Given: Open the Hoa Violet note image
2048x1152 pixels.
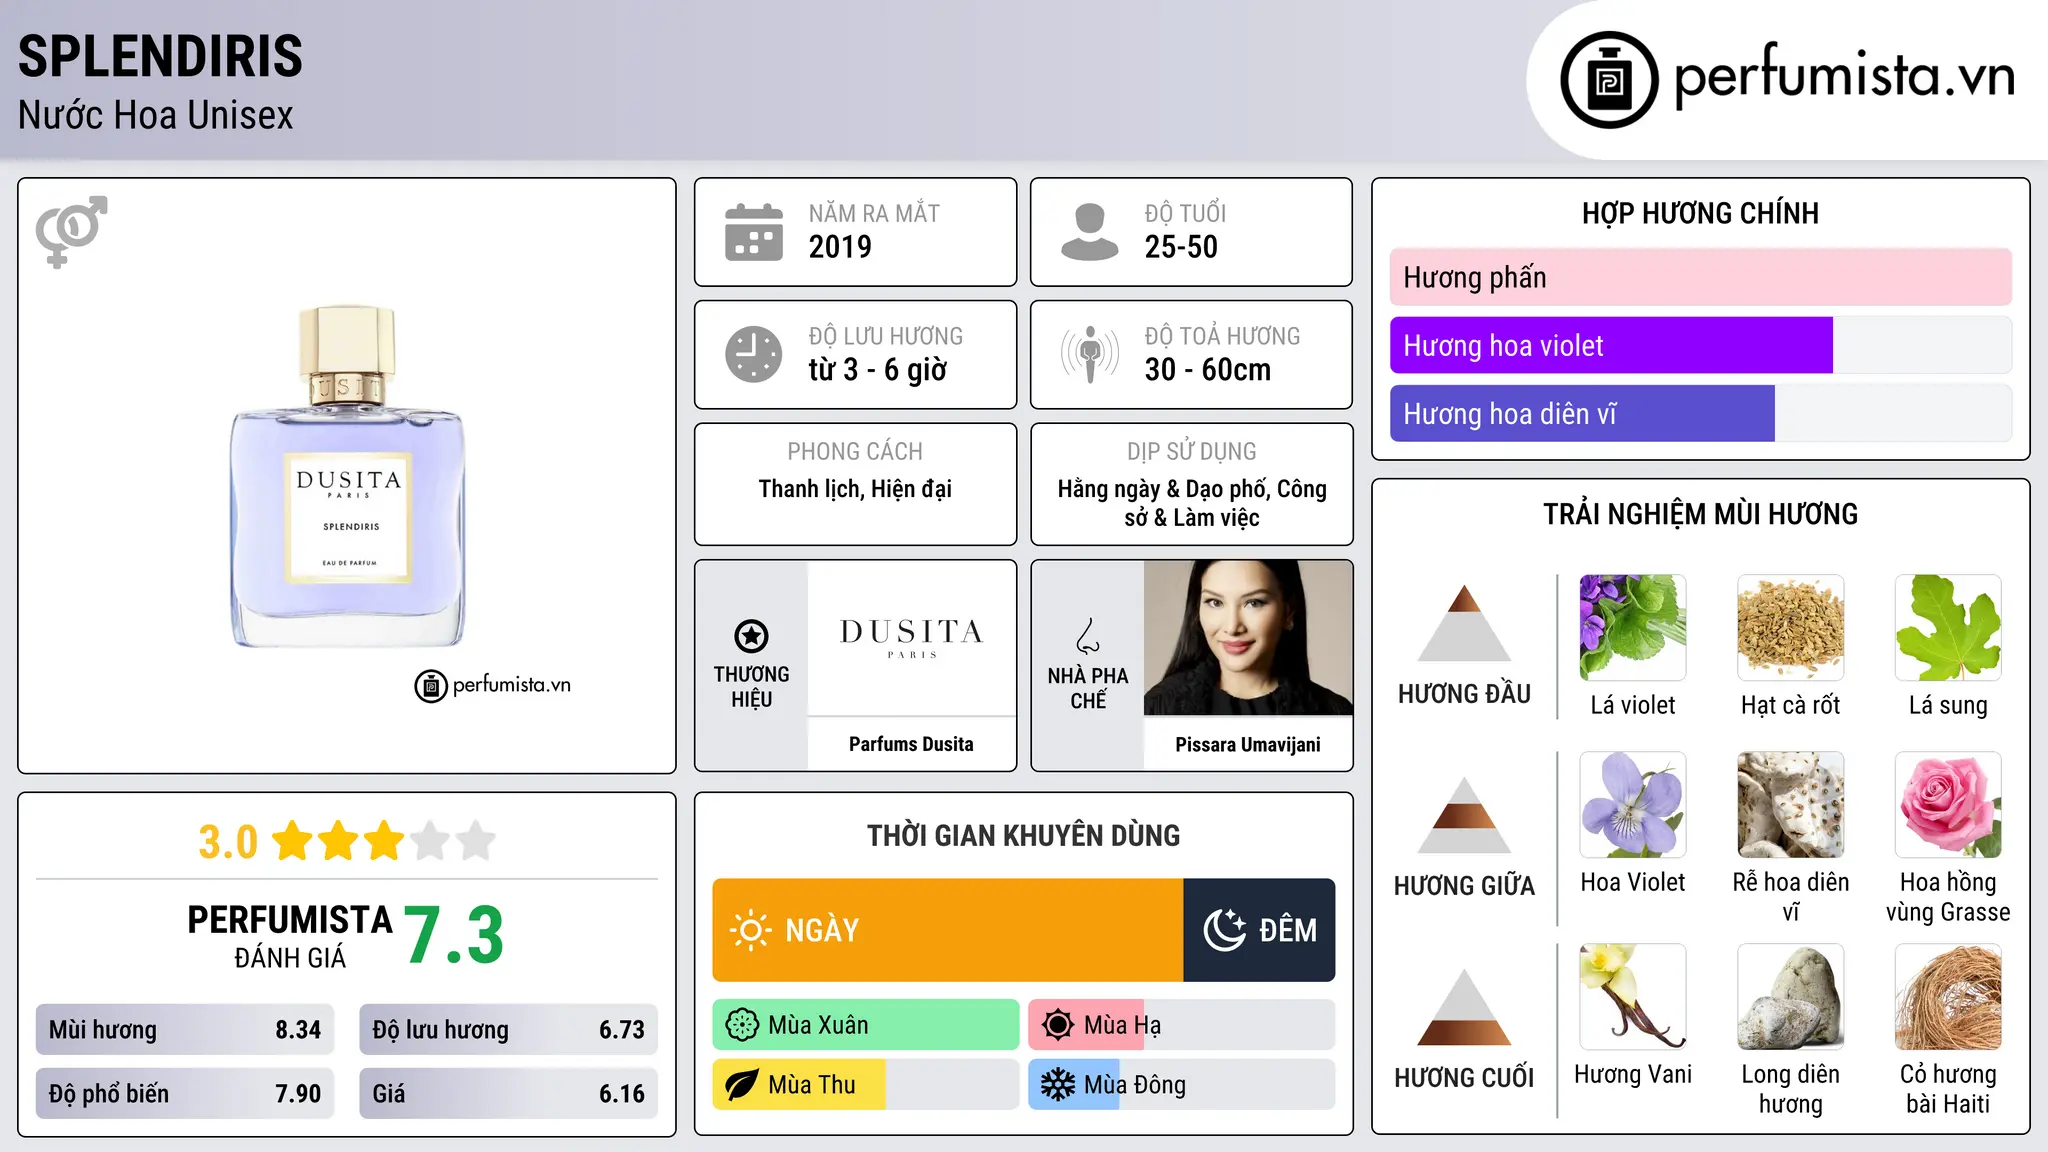Looking at the screenshot, I should [1633, 805].
